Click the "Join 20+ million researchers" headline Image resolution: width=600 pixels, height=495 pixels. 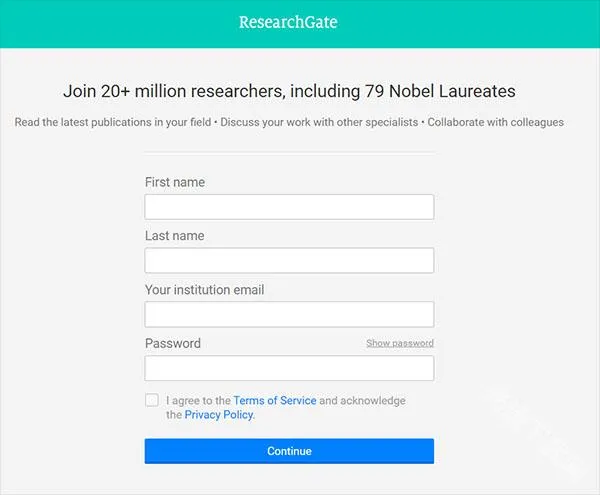click(x=289, y=91)
